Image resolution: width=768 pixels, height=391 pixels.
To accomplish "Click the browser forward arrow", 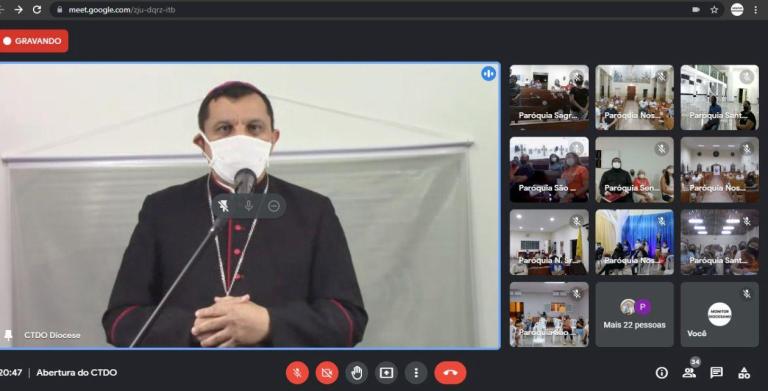I will (19, 10).
